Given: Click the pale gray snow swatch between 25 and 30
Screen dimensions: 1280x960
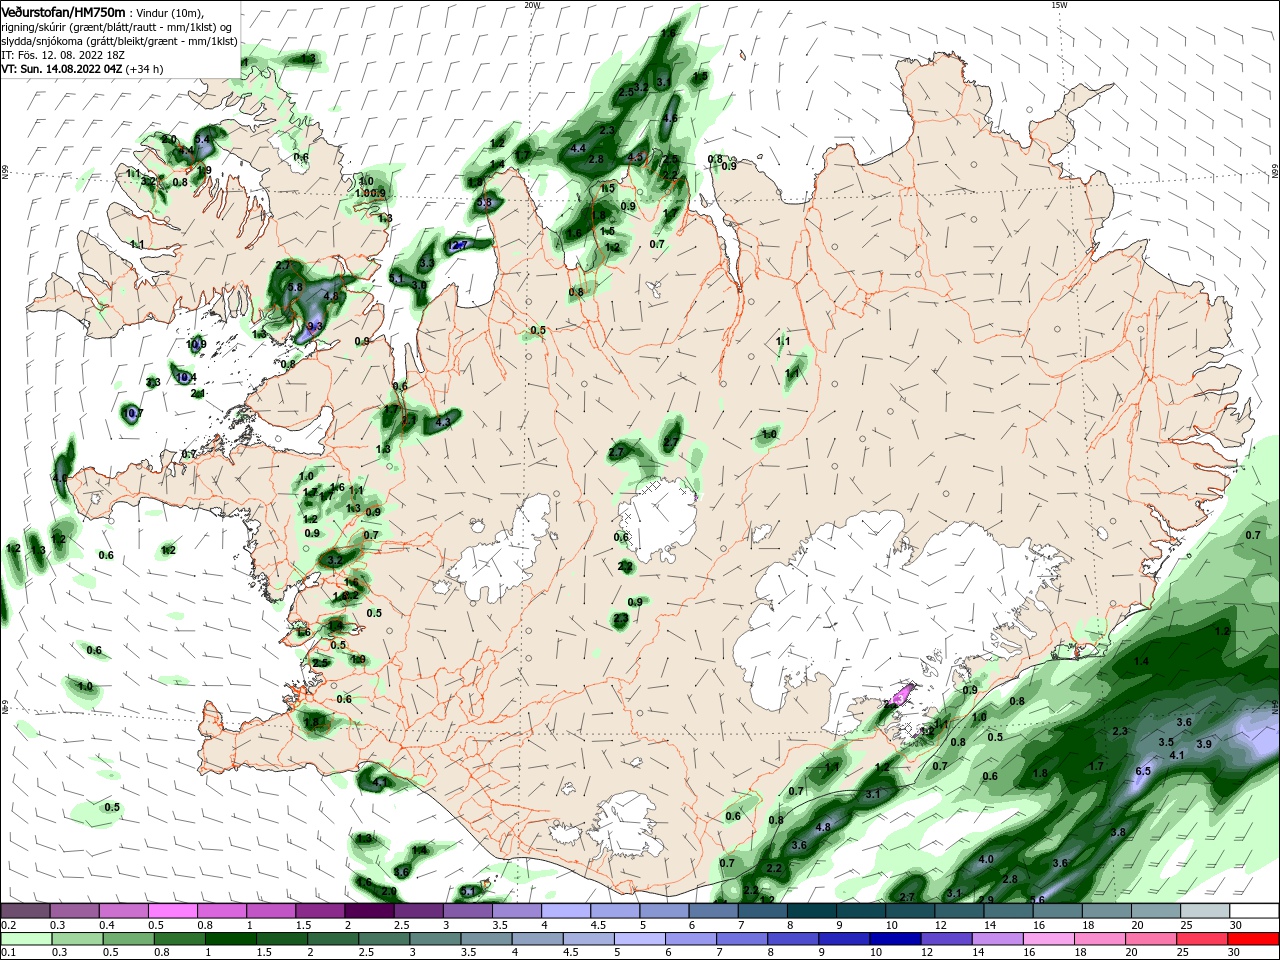Looking at the screenshot, I should point(1205,911).
